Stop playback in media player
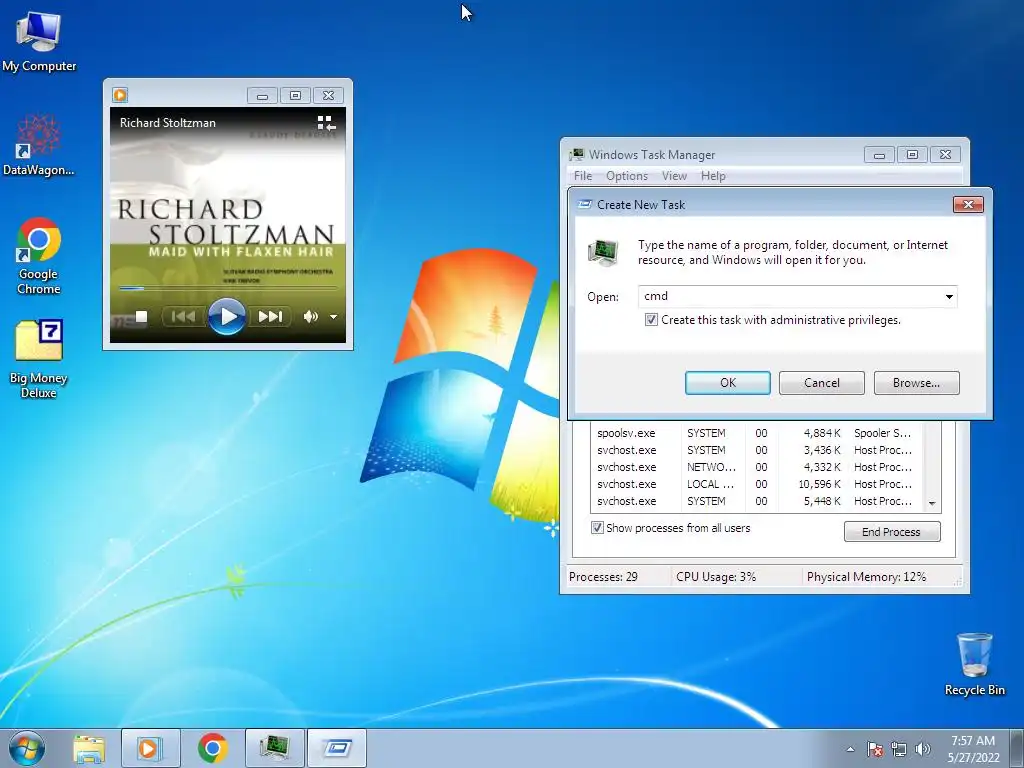This screenshot has width=1024, height=768. [141, 317]
